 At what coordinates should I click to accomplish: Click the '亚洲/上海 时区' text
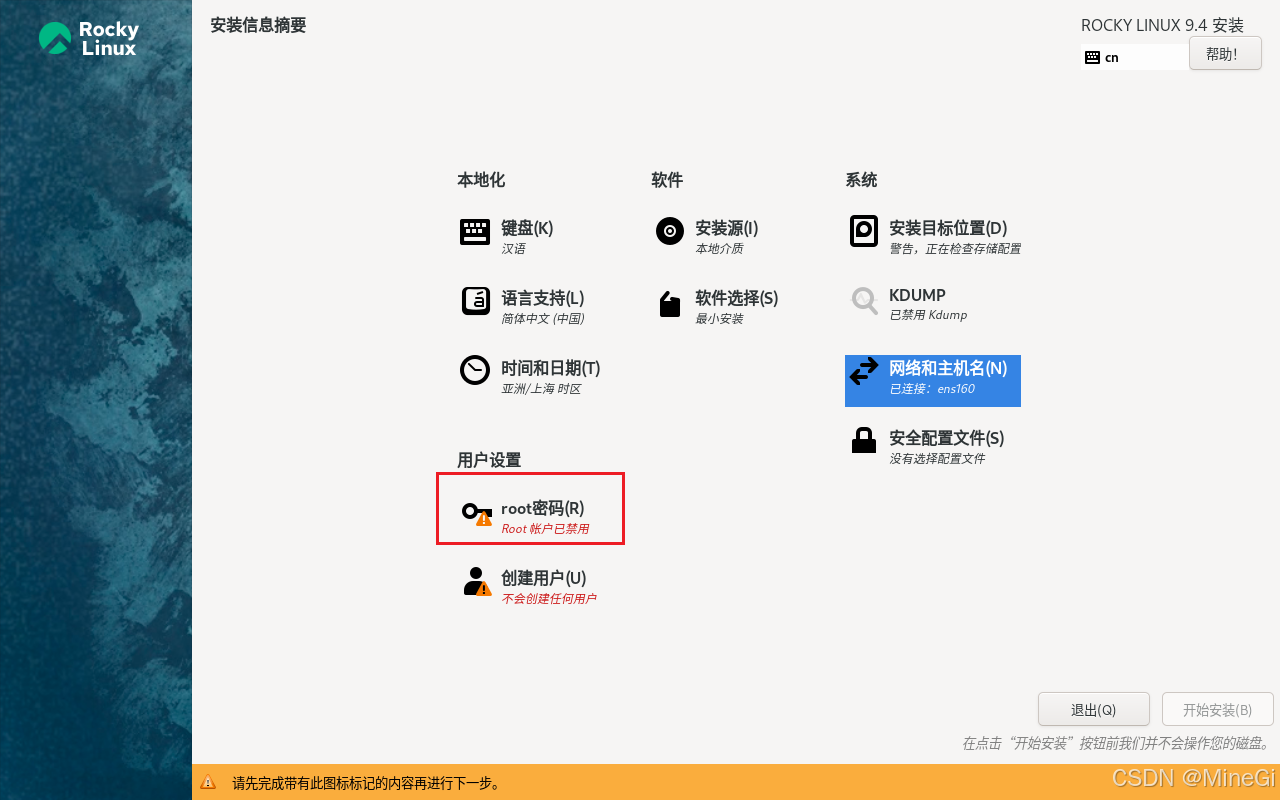tap(541, 389)
